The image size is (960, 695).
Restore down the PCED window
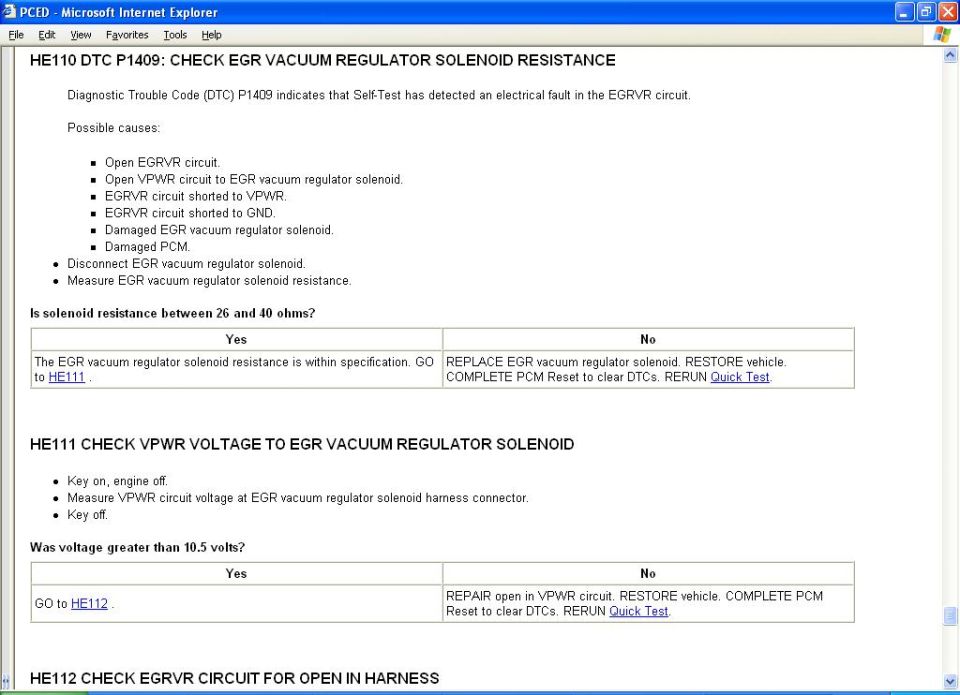point(926,12)
